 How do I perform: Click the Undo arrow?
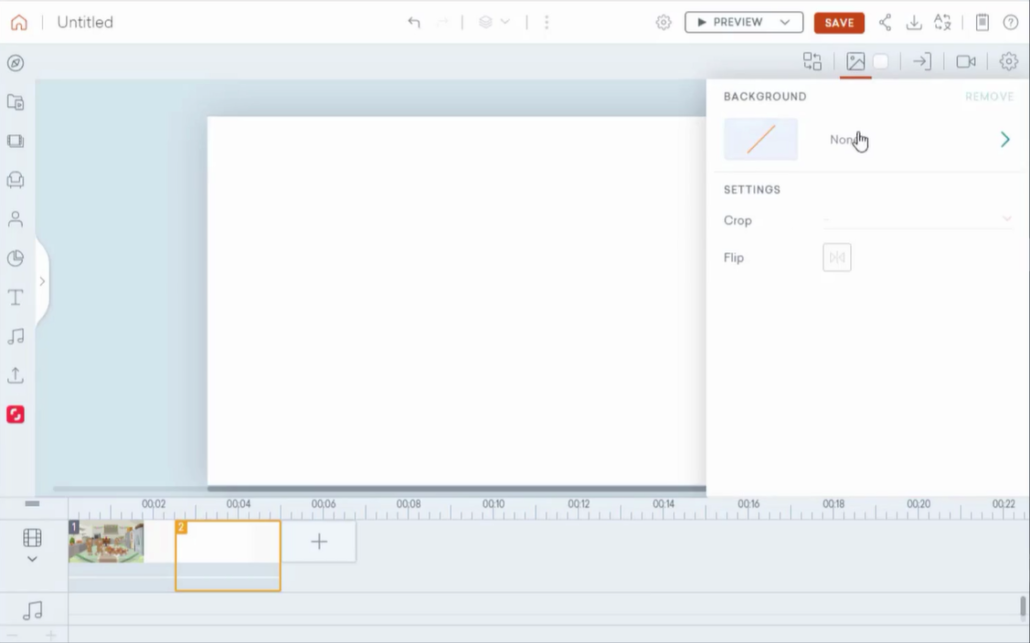tap(413, 22)
